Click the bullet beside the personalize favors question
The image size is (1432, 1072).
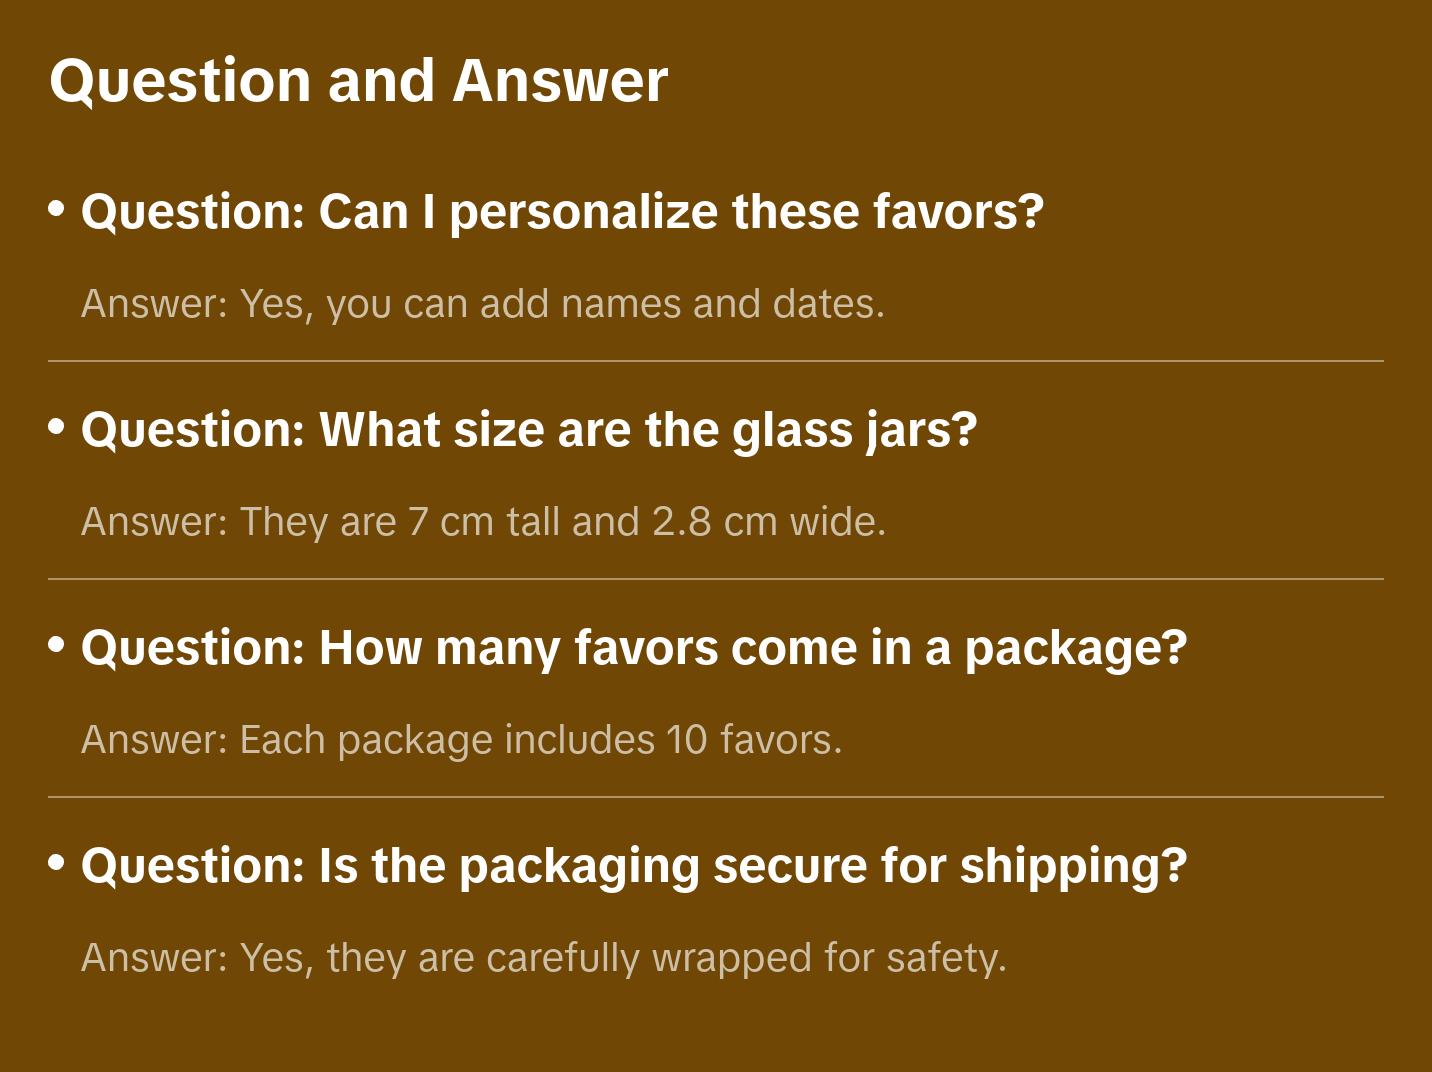pos(57,208)
